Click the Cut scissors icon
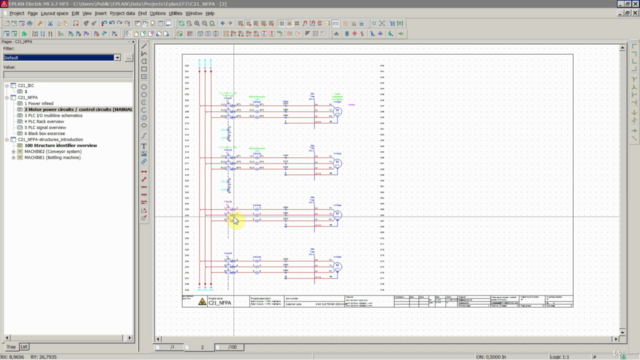The image size is (640, 360). [50, 24]
